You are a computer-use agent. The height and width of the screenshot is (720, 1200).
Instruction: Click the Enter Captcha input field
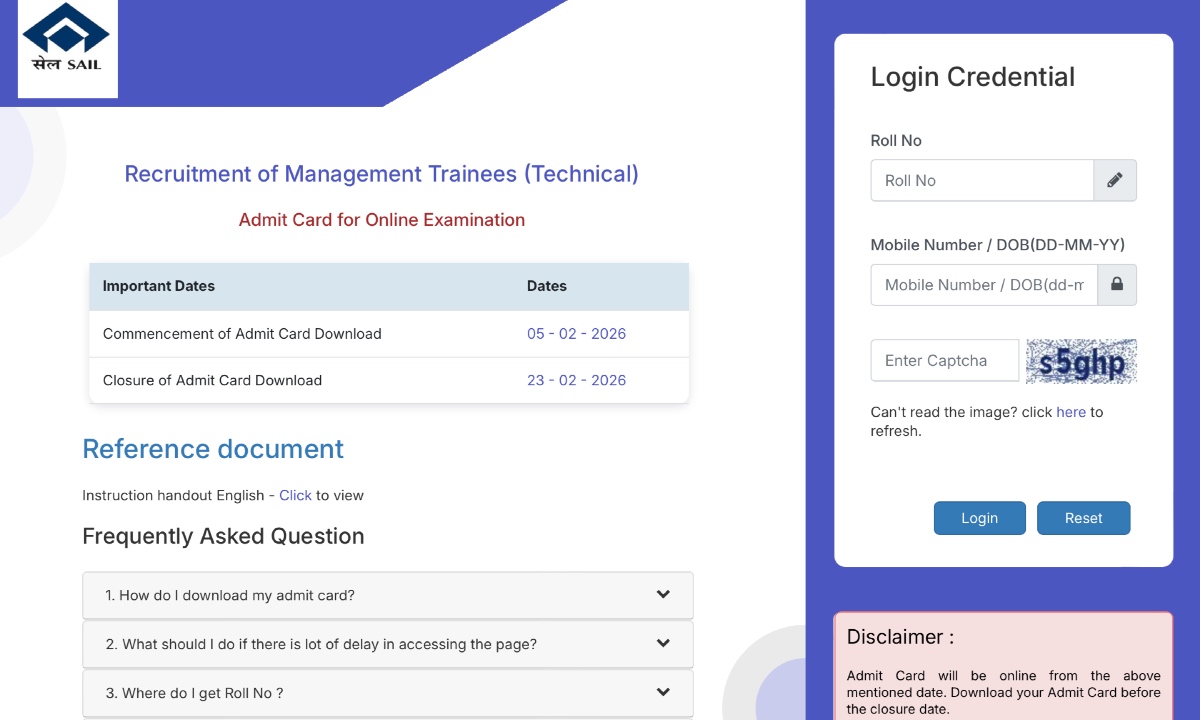(x=944, y=360)
